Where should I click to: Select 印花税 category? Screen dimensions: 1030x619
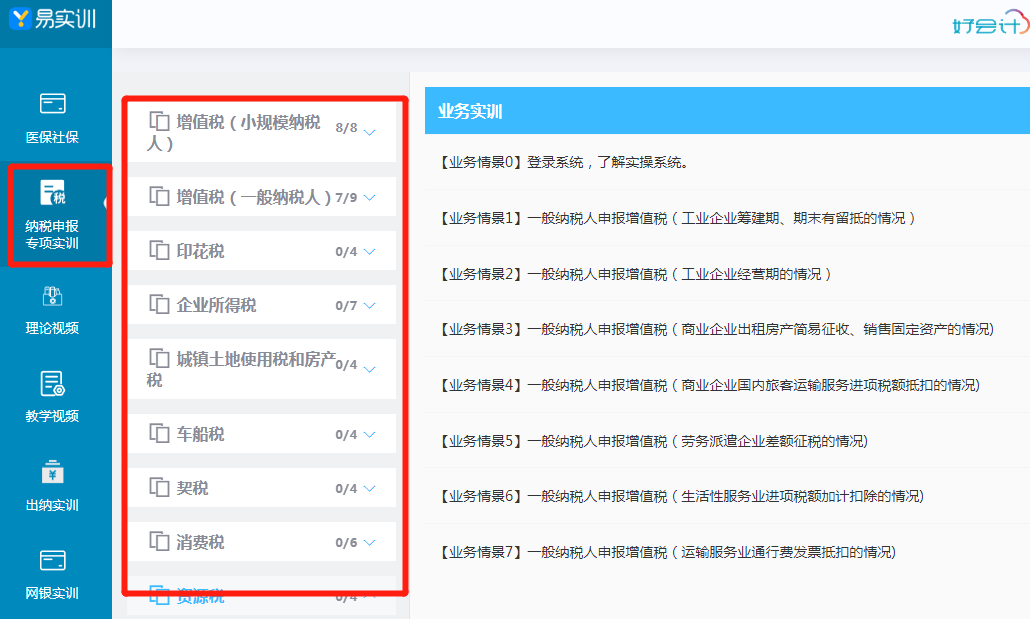262,250
